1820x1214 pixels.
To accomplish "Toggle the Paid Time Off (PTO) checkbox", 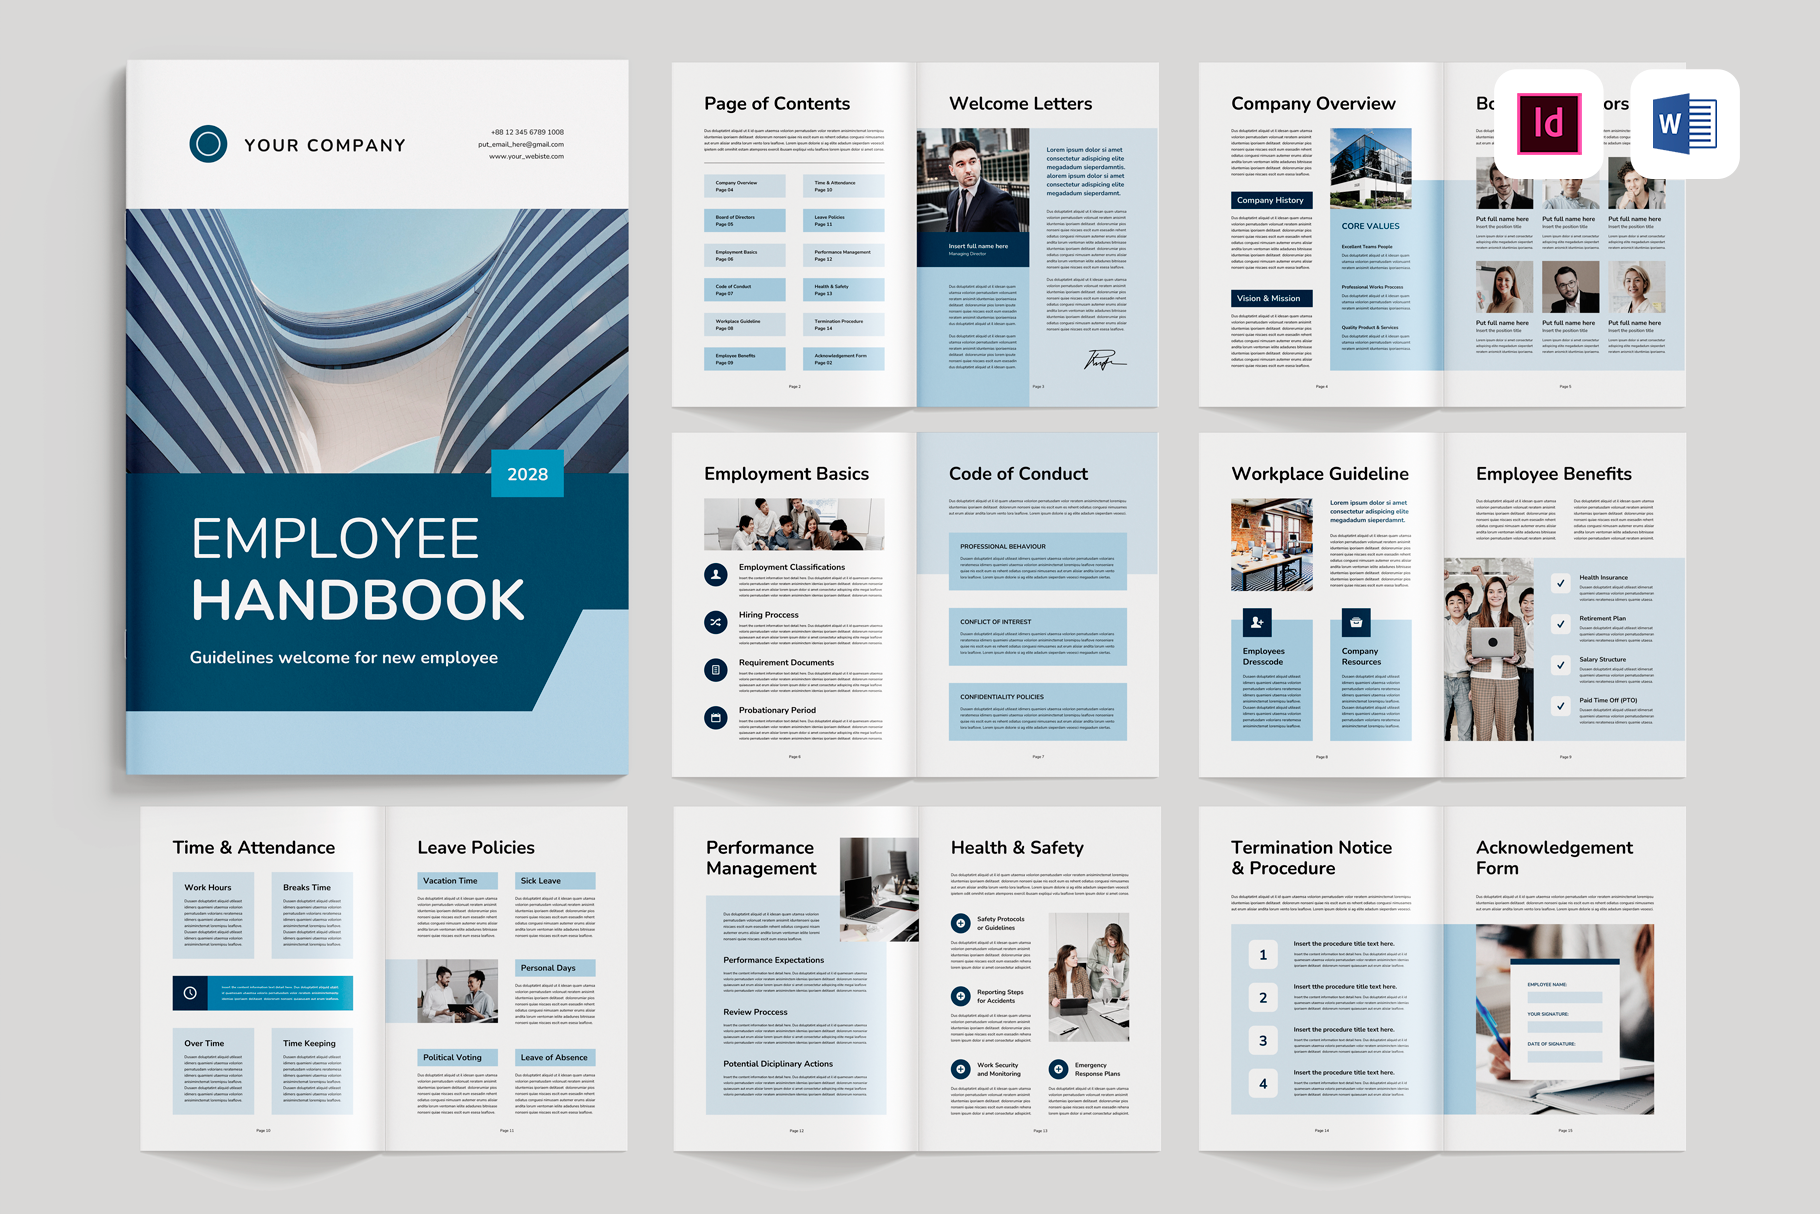I will tap(1560, 706).
